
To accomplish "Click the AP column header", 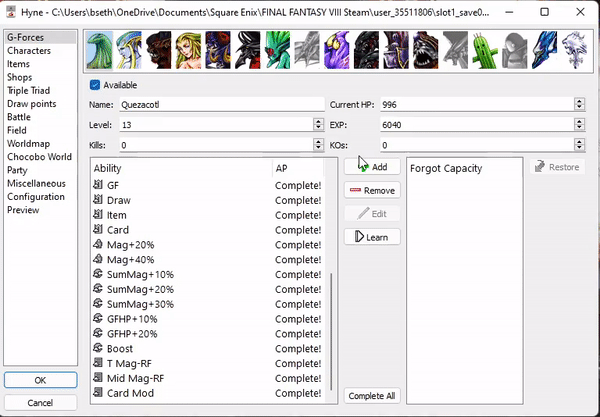I will (298, 168).
